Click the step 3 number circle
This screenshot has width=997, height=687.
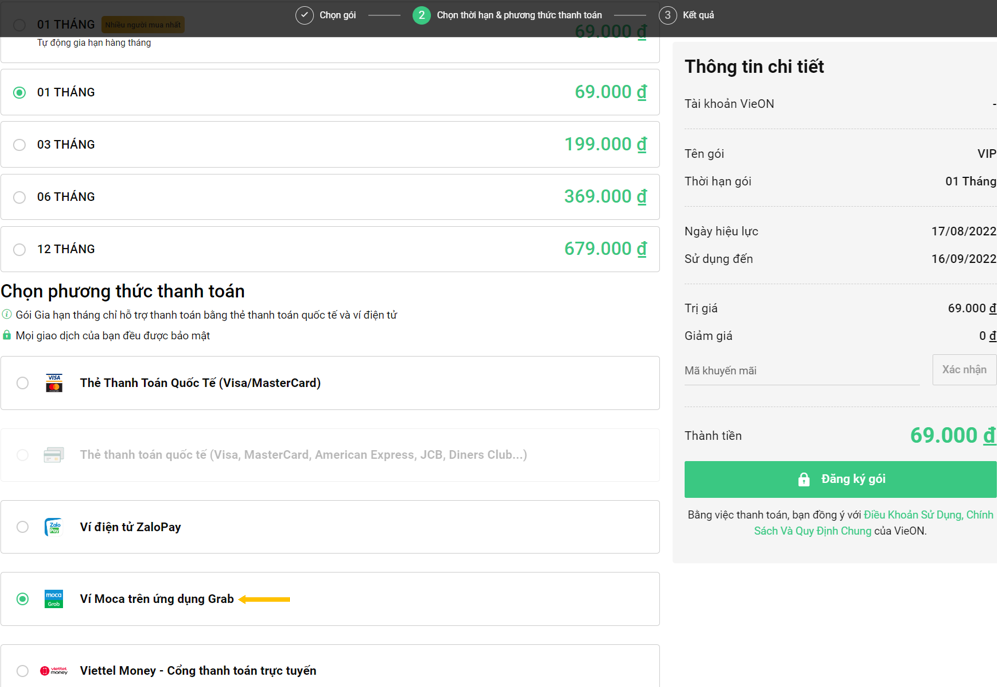point(668,15)
